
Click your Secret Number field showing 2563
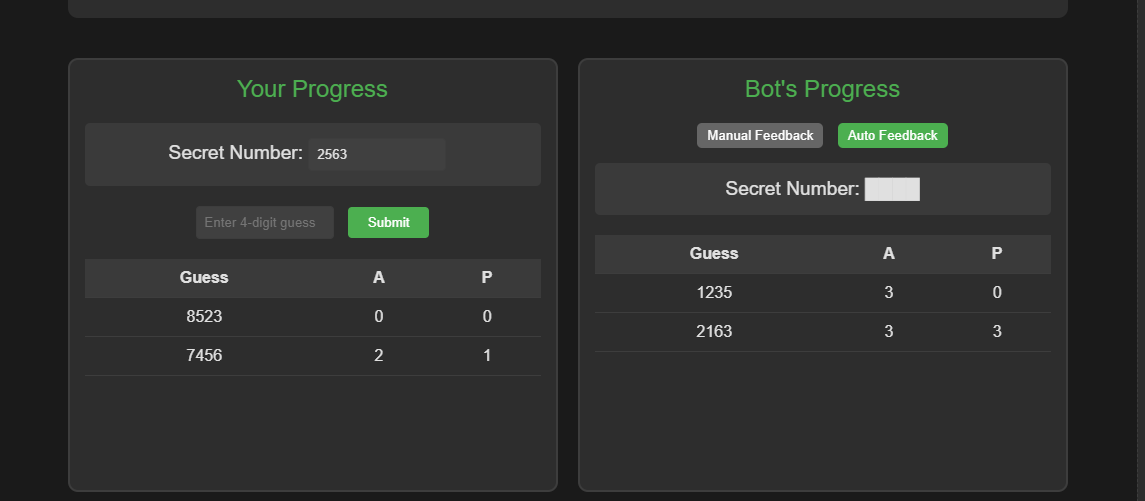376,154
